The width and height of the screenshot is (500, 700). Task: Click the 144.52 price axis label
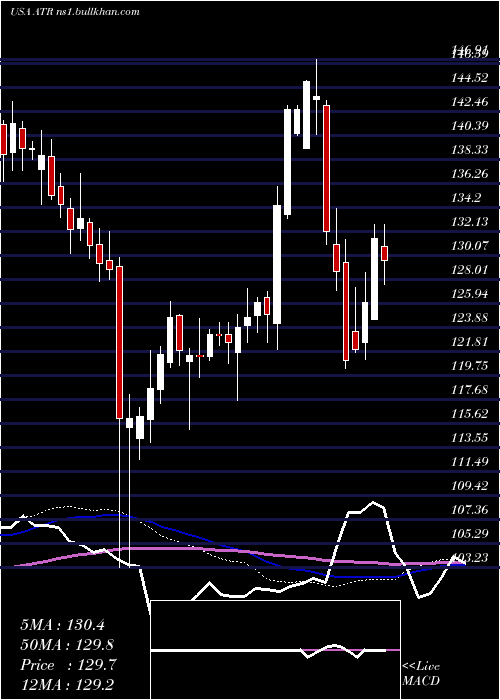click(470, 78)
